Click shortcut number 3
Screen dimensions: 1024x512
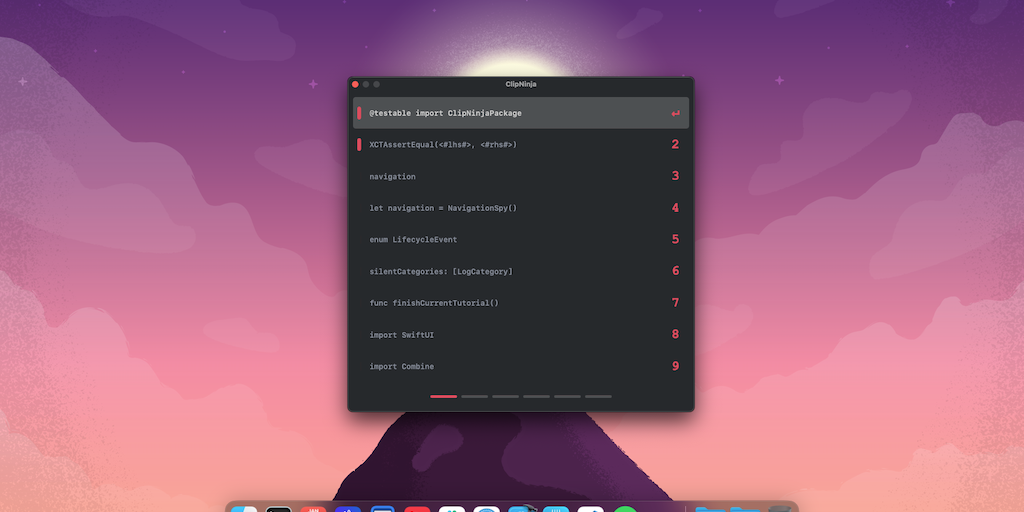pyautogui.click(x=675, y=176)
